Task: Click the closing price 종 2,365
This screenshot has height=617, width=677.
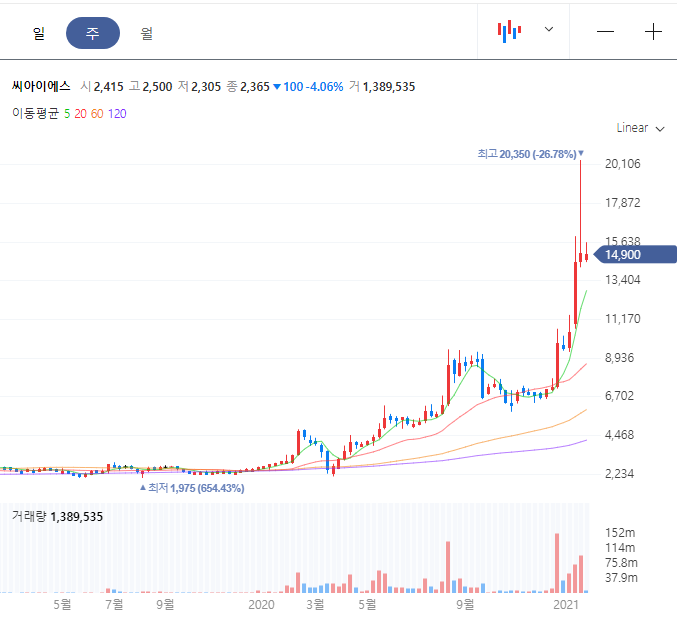Action: (x=248, y=87)
